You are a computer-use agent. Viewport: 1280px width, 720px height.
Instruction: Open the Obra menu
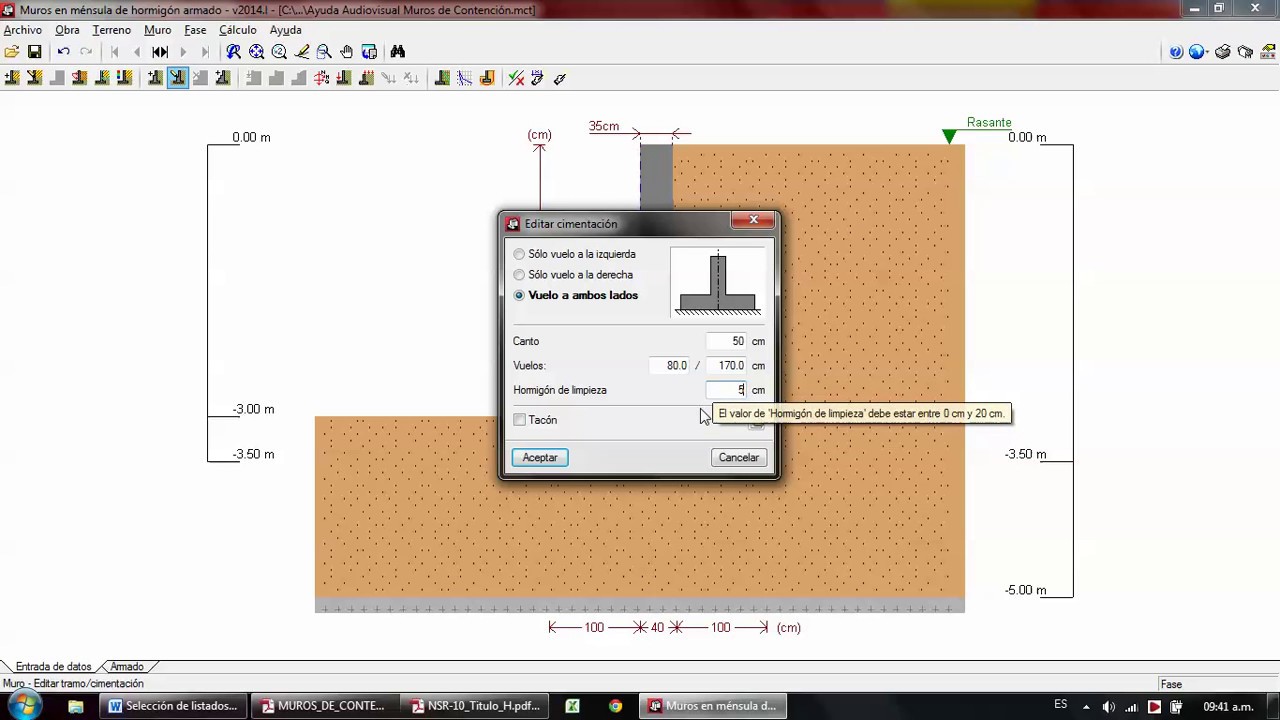coord(67,30)
